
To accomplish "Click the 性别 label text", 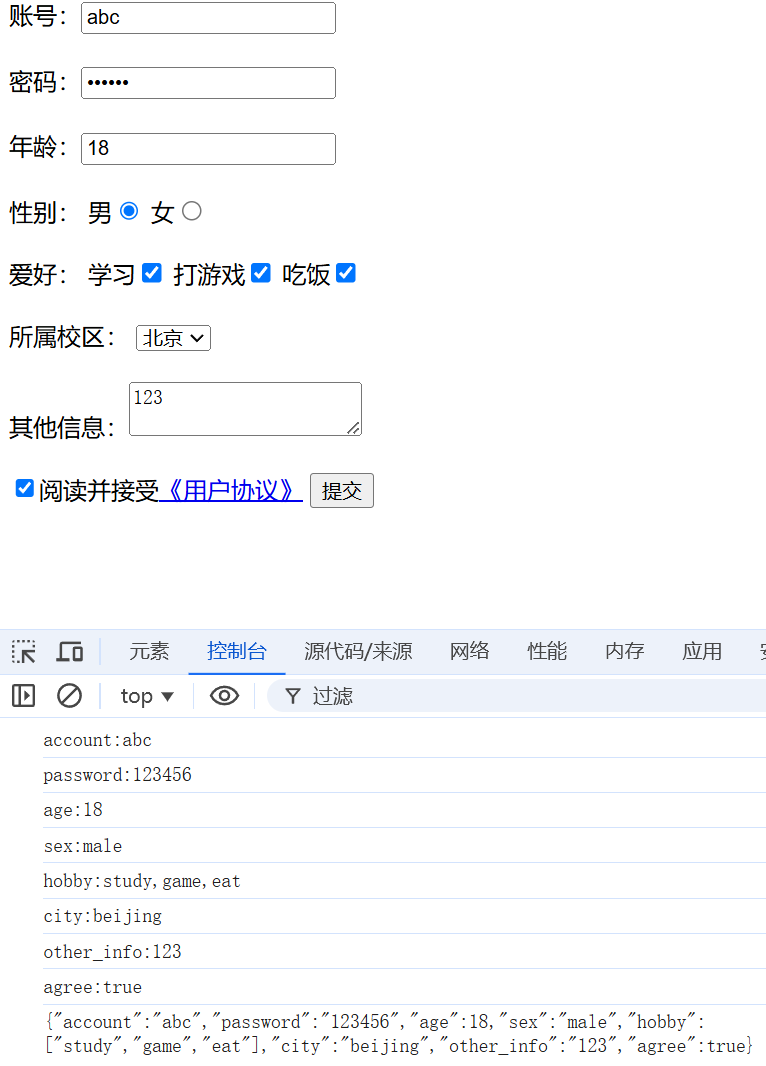I will click(x=38, y=212).
